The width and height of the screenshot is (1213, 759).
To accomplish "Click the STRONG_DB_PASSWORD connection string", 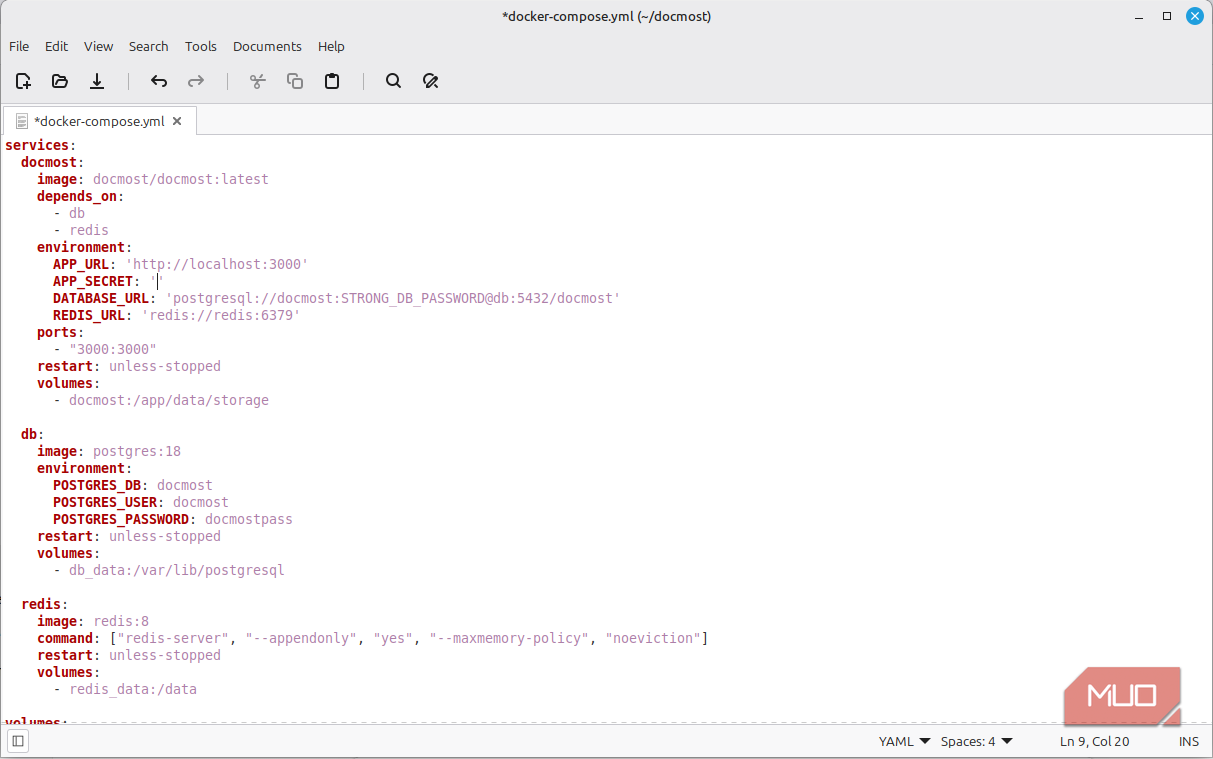I will [393, 299].
